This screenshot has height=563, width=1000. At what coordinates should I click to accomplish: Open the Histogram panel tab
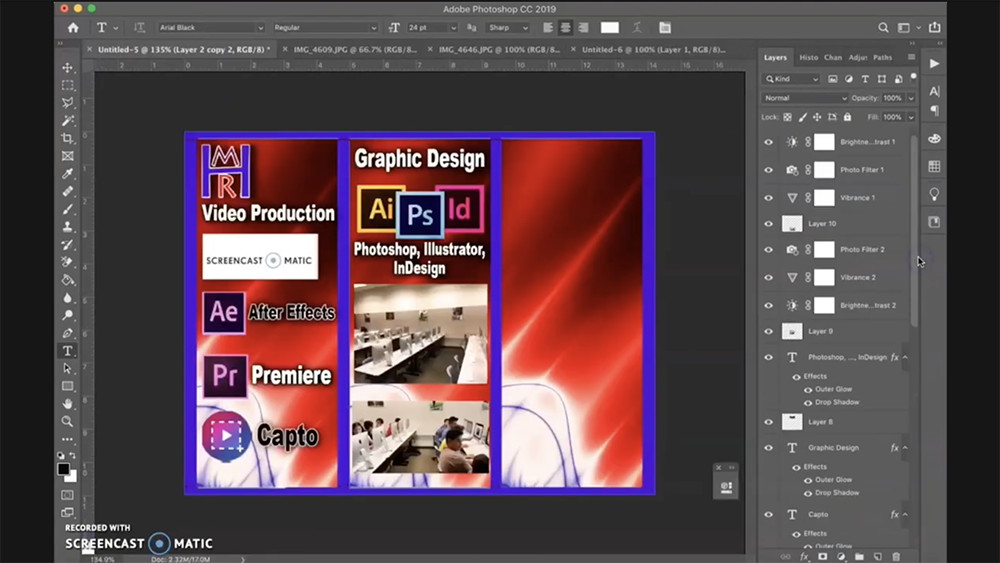point(809,57)
